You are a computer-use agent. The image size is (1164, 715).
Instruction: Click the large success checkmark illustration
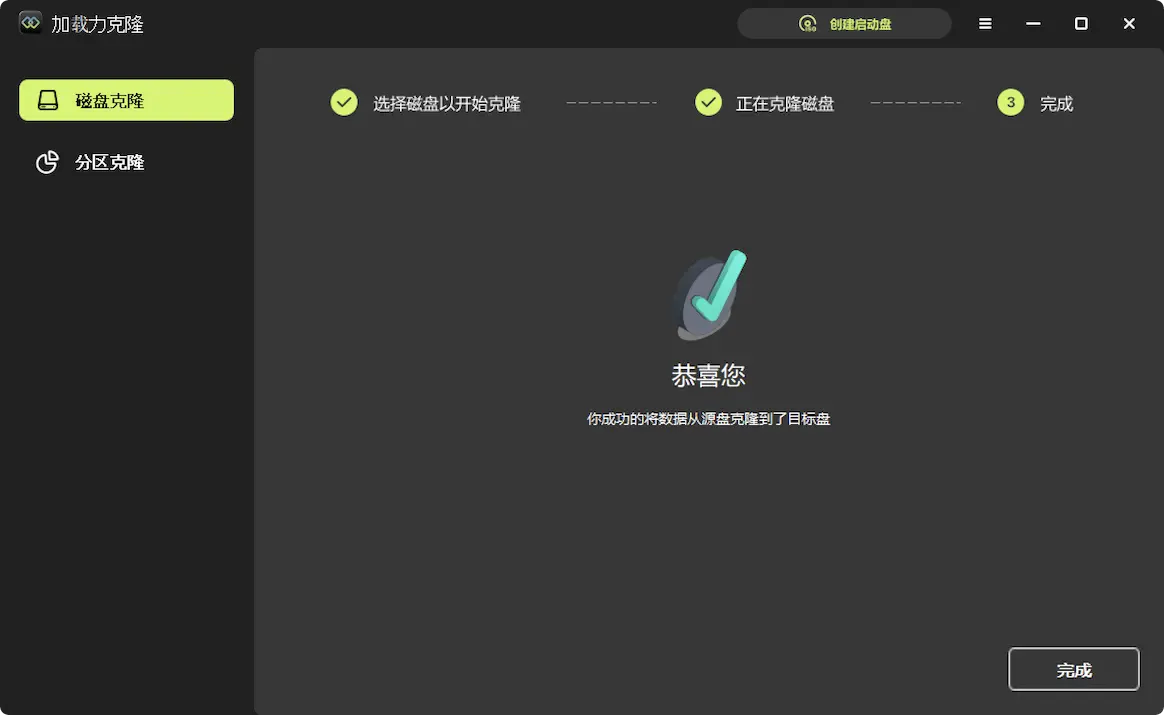click(x=708, y=295)
